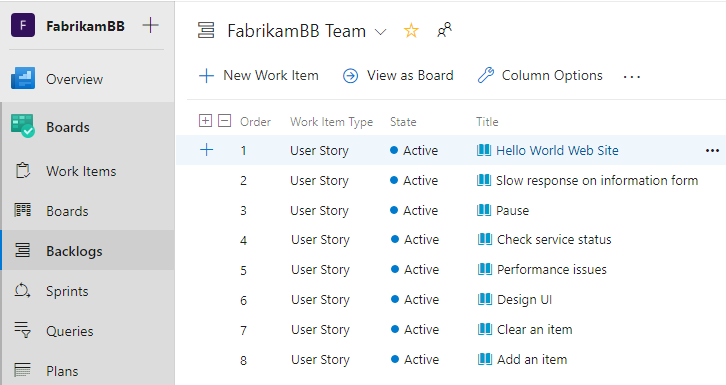Click the State column header
Image resolution: width=726 pixels, height=385 pixels.
(403, 122)
